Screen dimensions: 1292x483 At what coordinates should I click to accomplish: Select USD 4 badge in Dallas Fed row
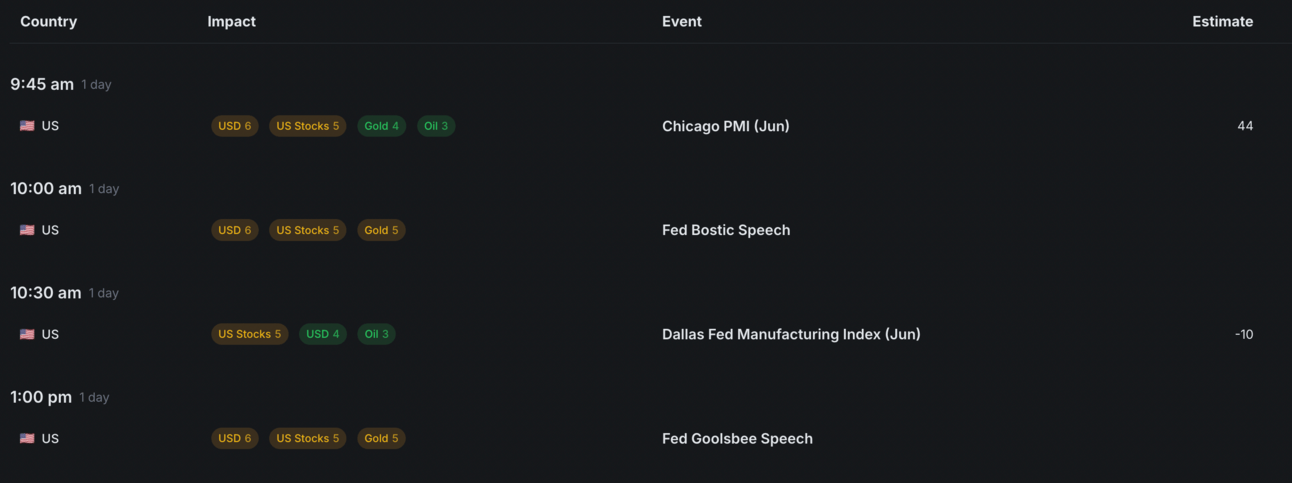323,334
